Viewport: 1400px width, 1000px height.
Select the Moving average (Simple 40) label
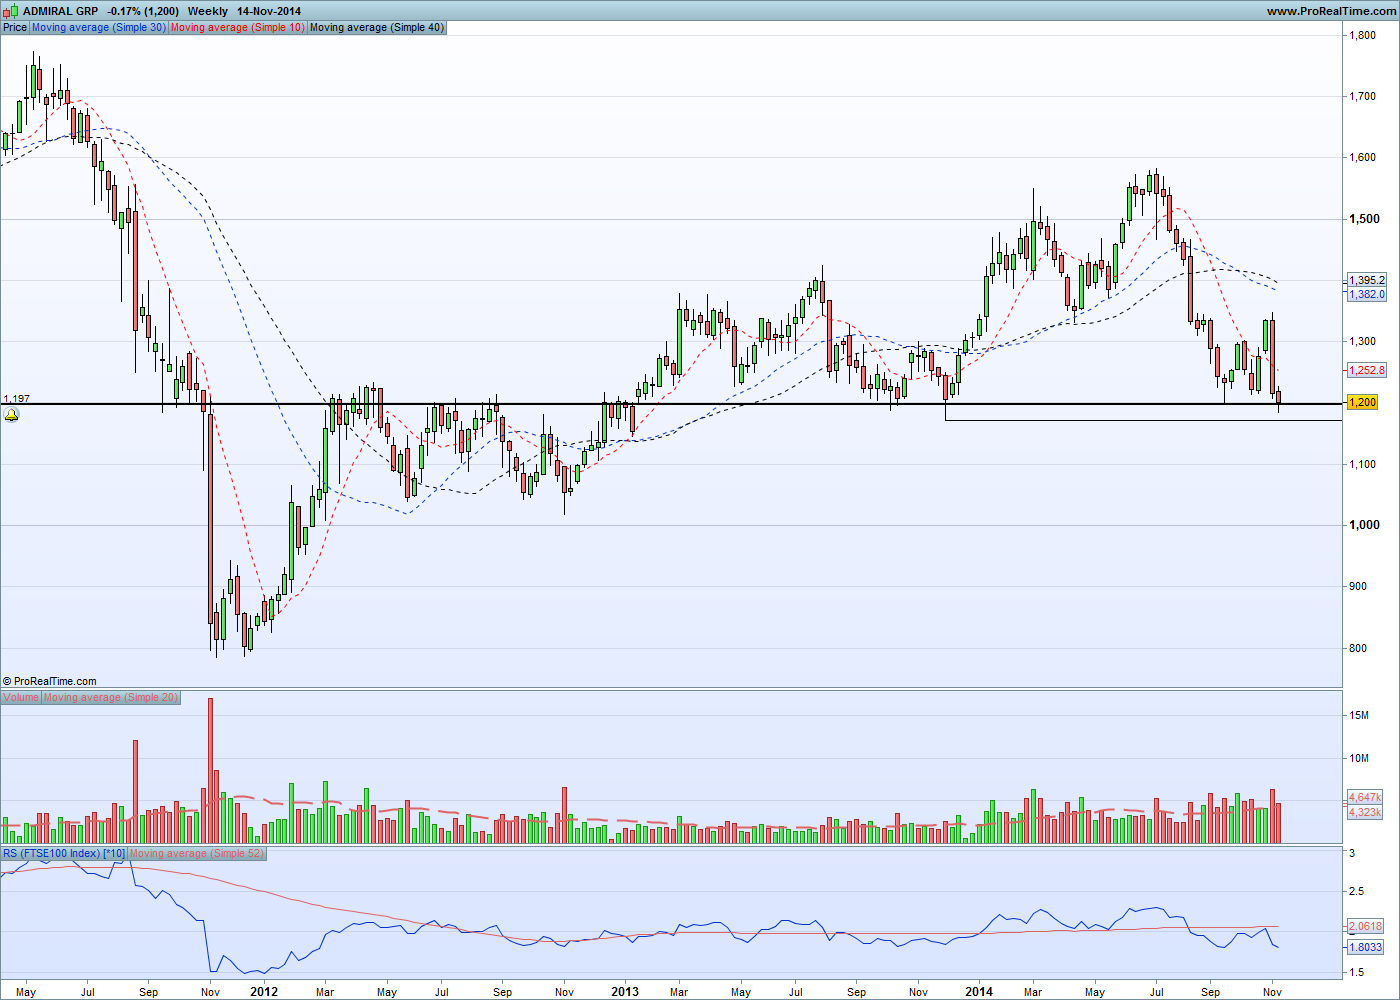pyautogui.click(x=377, y=27)
